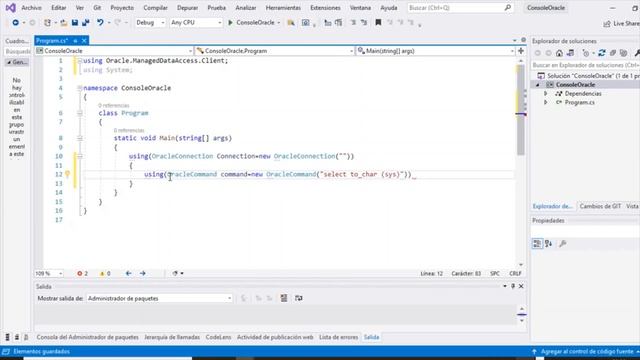Go to previous issue arrow in editor footer
The image size is (640, 360).
(x=129, y=273)
